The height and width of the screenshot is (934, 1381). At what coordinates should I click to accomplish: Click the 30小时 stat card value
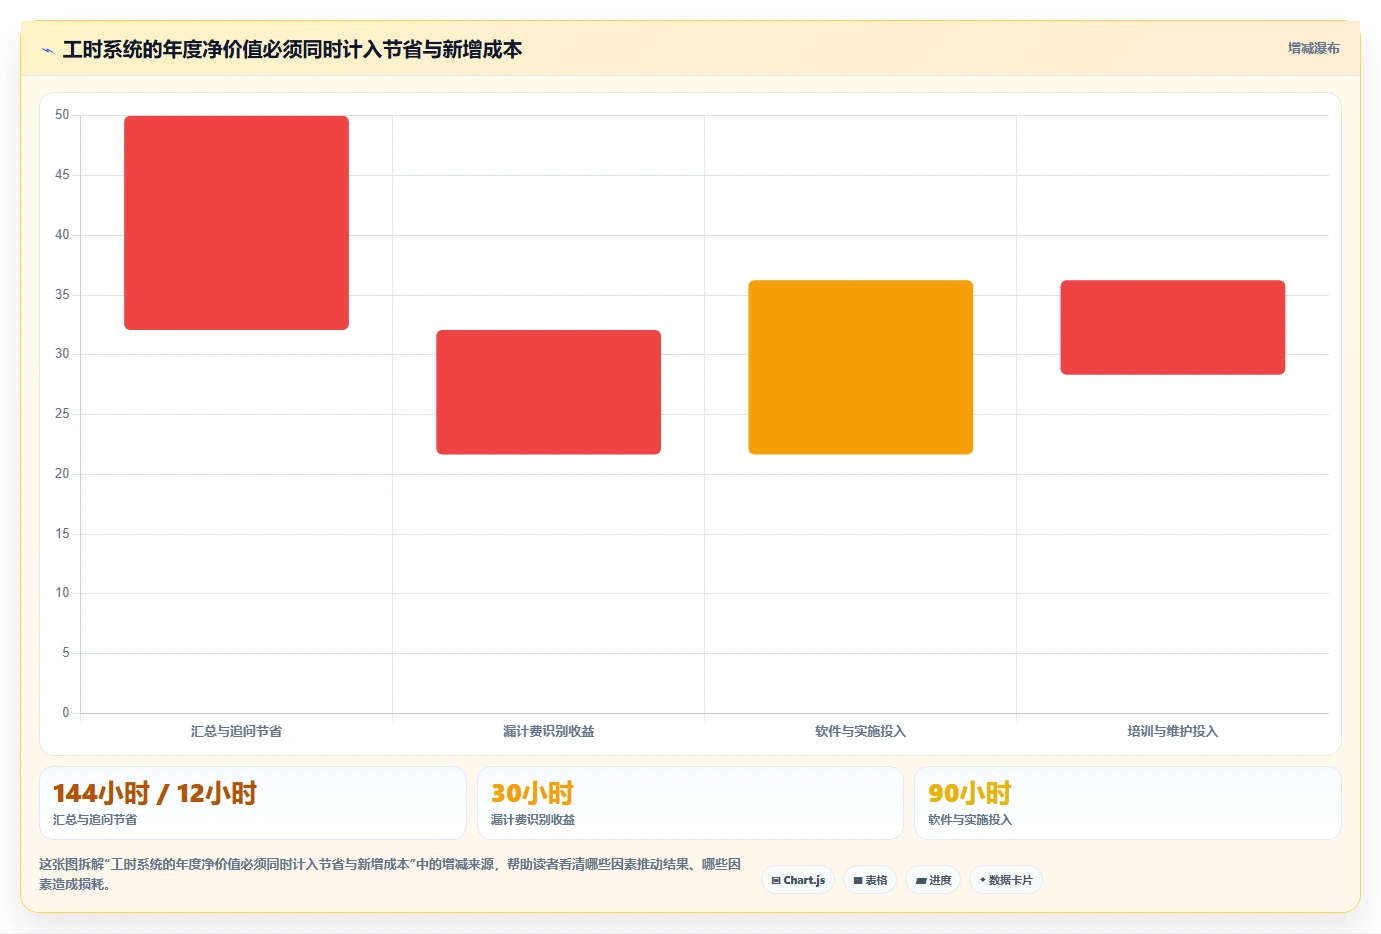532,793
